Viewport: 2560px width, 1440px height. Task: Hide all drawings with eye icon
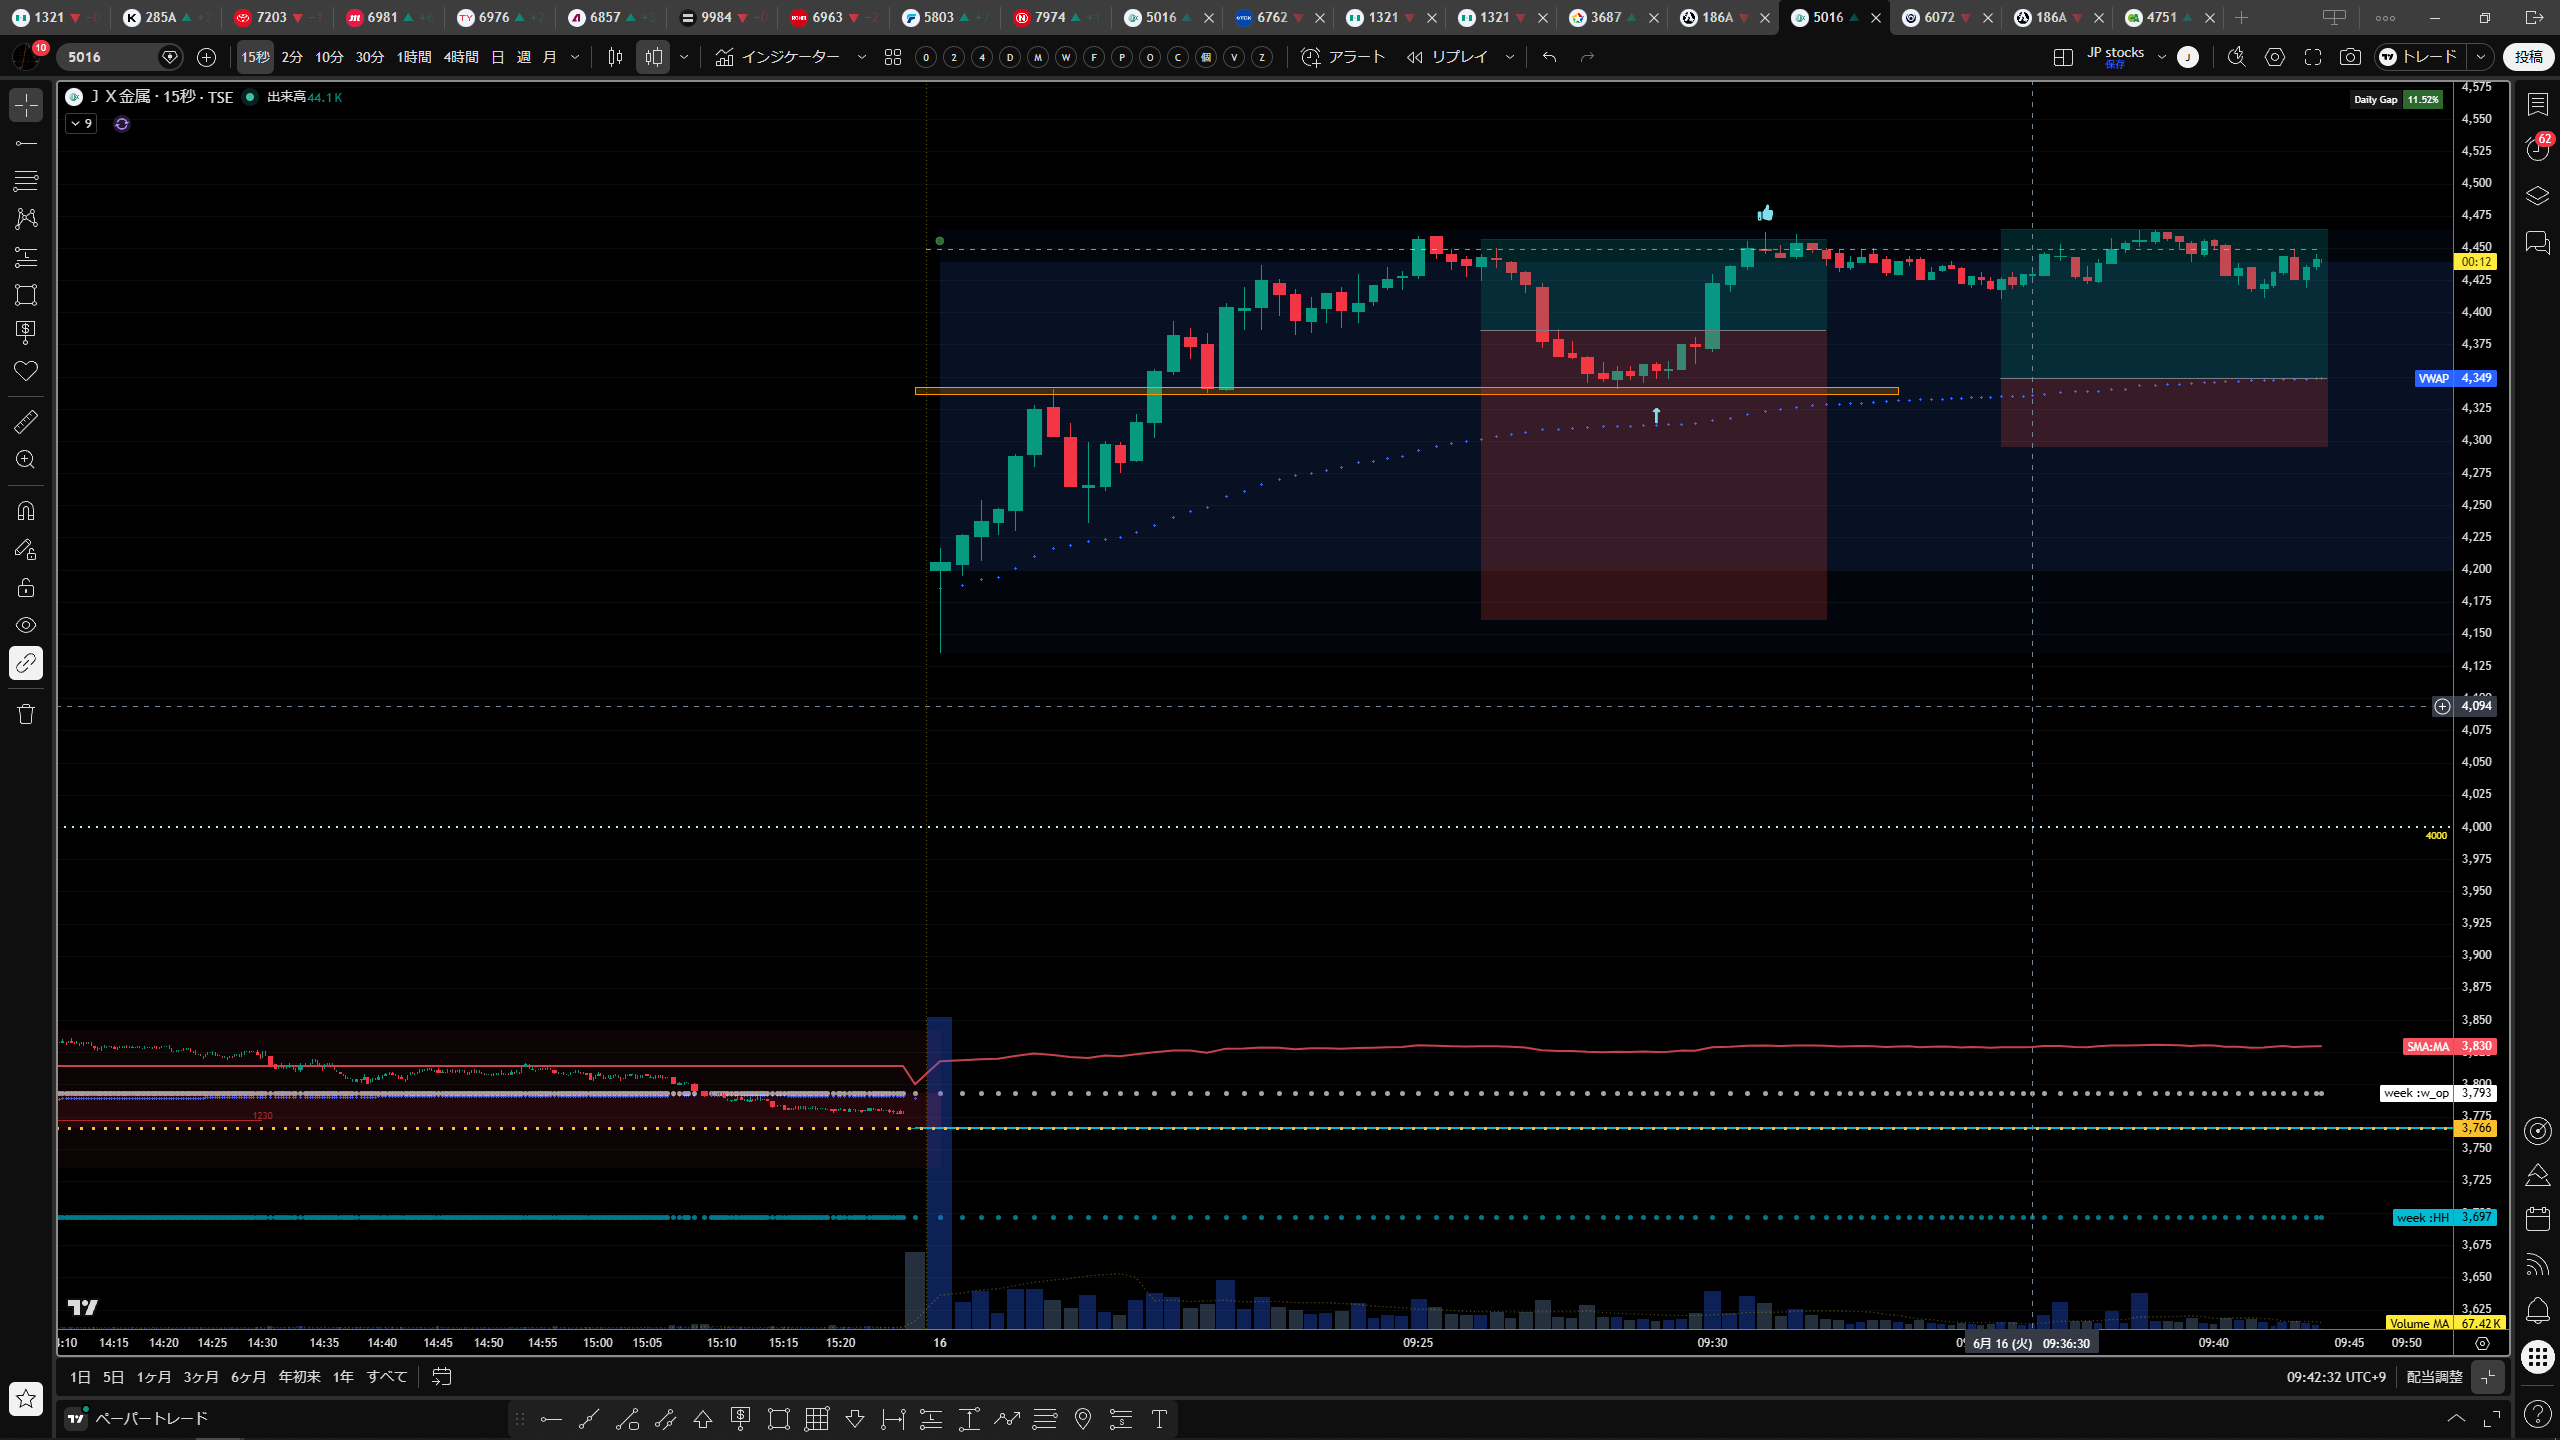click(26, 625)
